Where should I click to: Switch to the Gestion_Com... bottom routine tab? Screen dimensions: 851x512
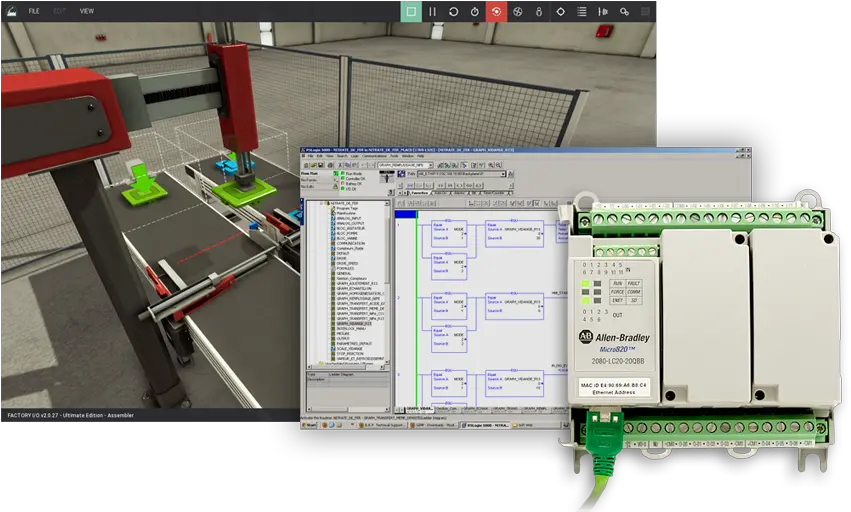(x=447, y=409)
